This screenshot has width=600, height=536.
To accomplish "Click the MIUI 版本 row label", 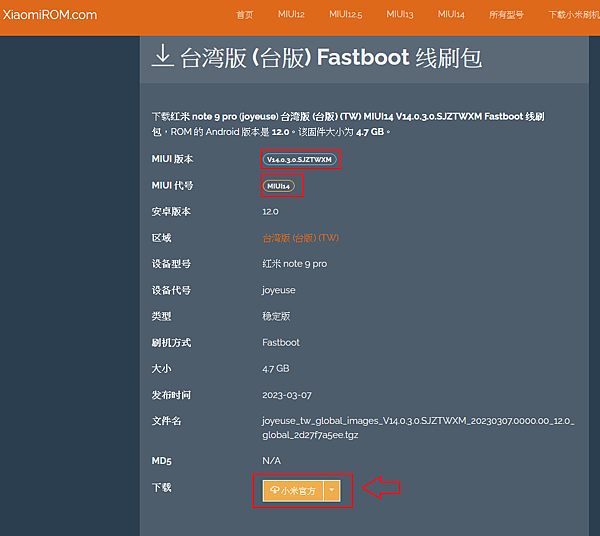I will [173, 159].
